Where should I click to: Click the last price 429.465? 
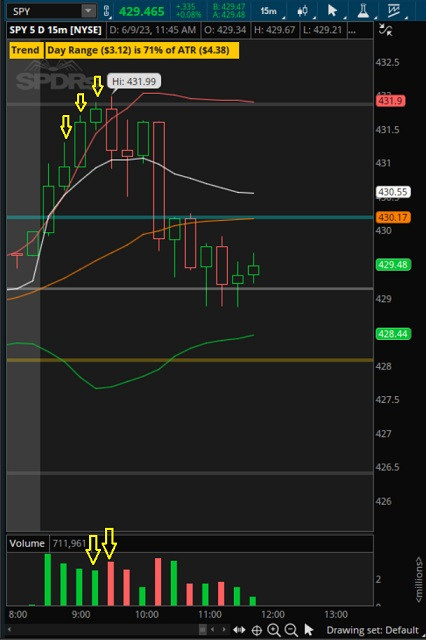click(x=142, y=11)
